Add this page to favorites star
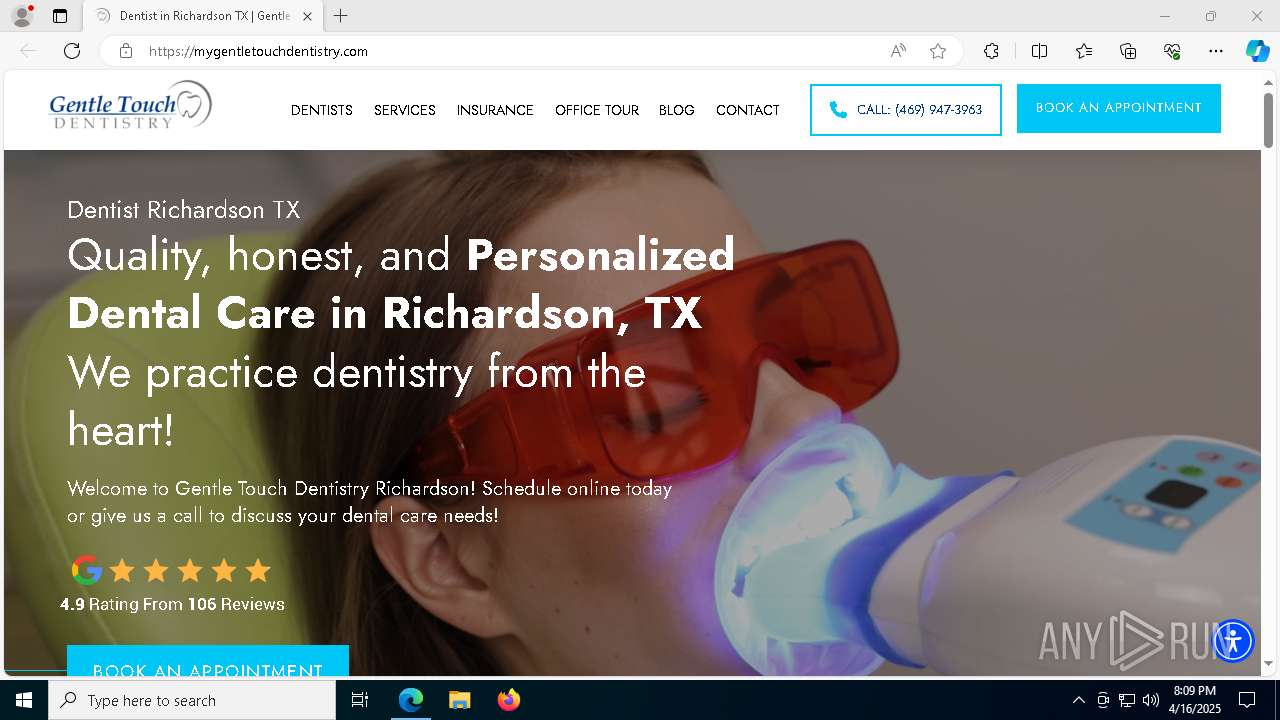 point(938,51)
